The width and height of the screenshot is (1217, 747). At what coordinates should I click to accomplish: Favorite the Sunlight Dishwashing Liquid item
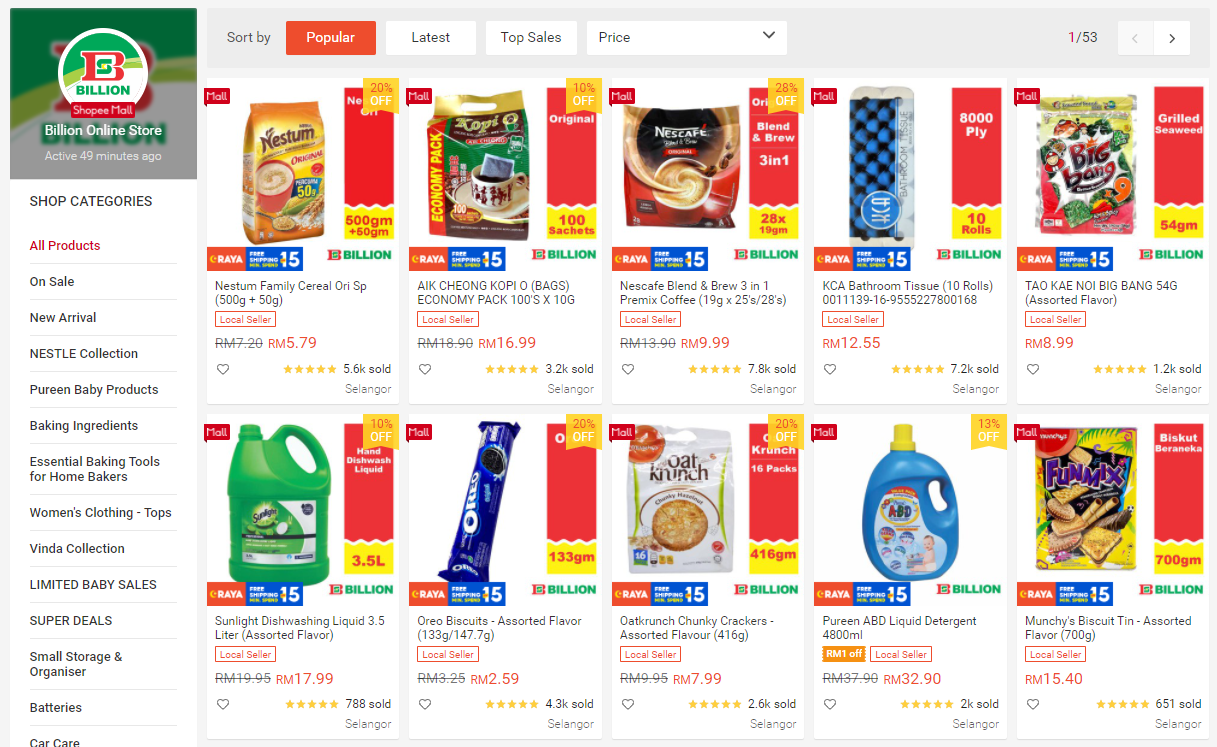point(223,704)
